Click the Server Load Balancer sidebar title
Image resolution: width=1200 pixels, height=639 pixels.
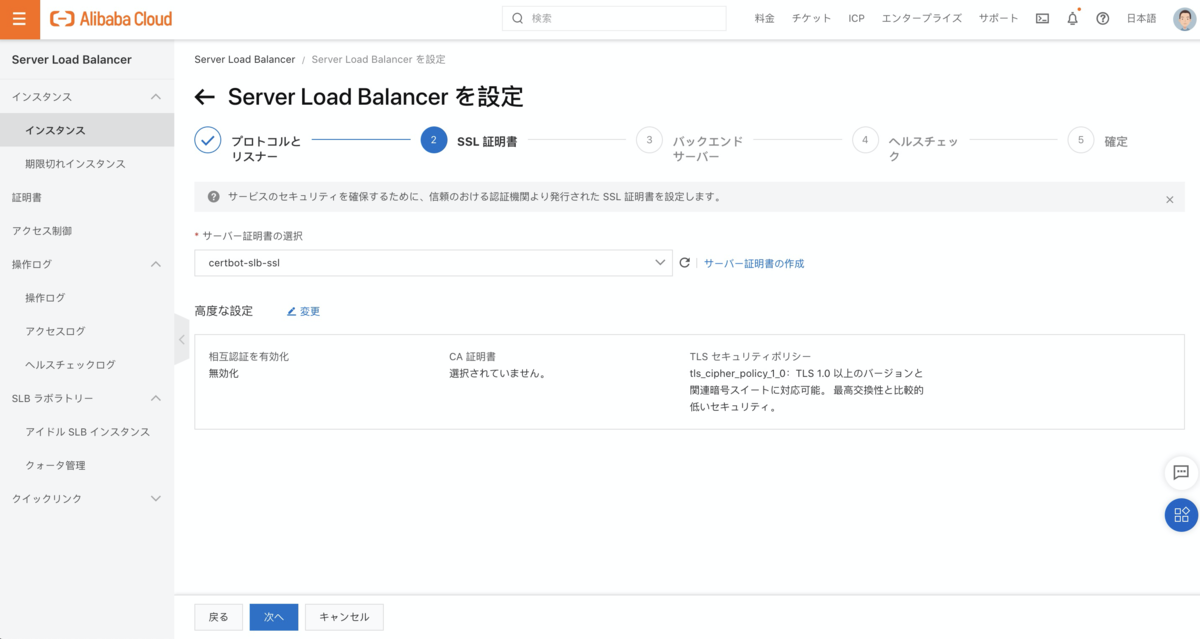[71, 59]
